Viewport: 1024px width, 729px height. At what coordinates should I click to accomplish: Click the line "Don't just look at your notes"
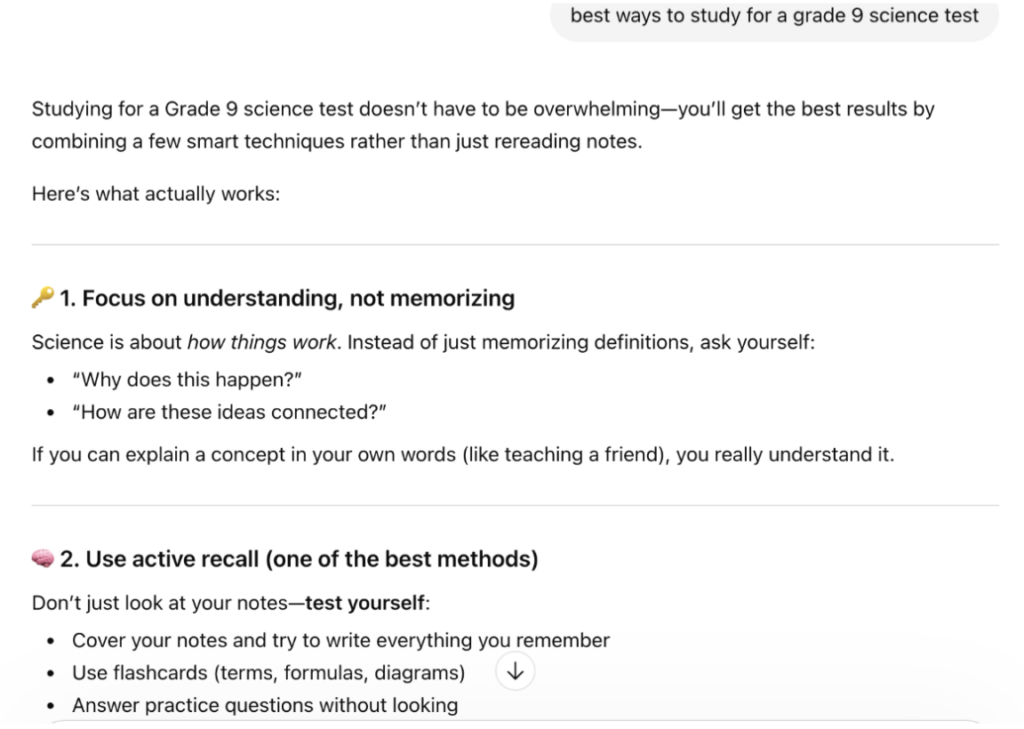coord(231,602)
